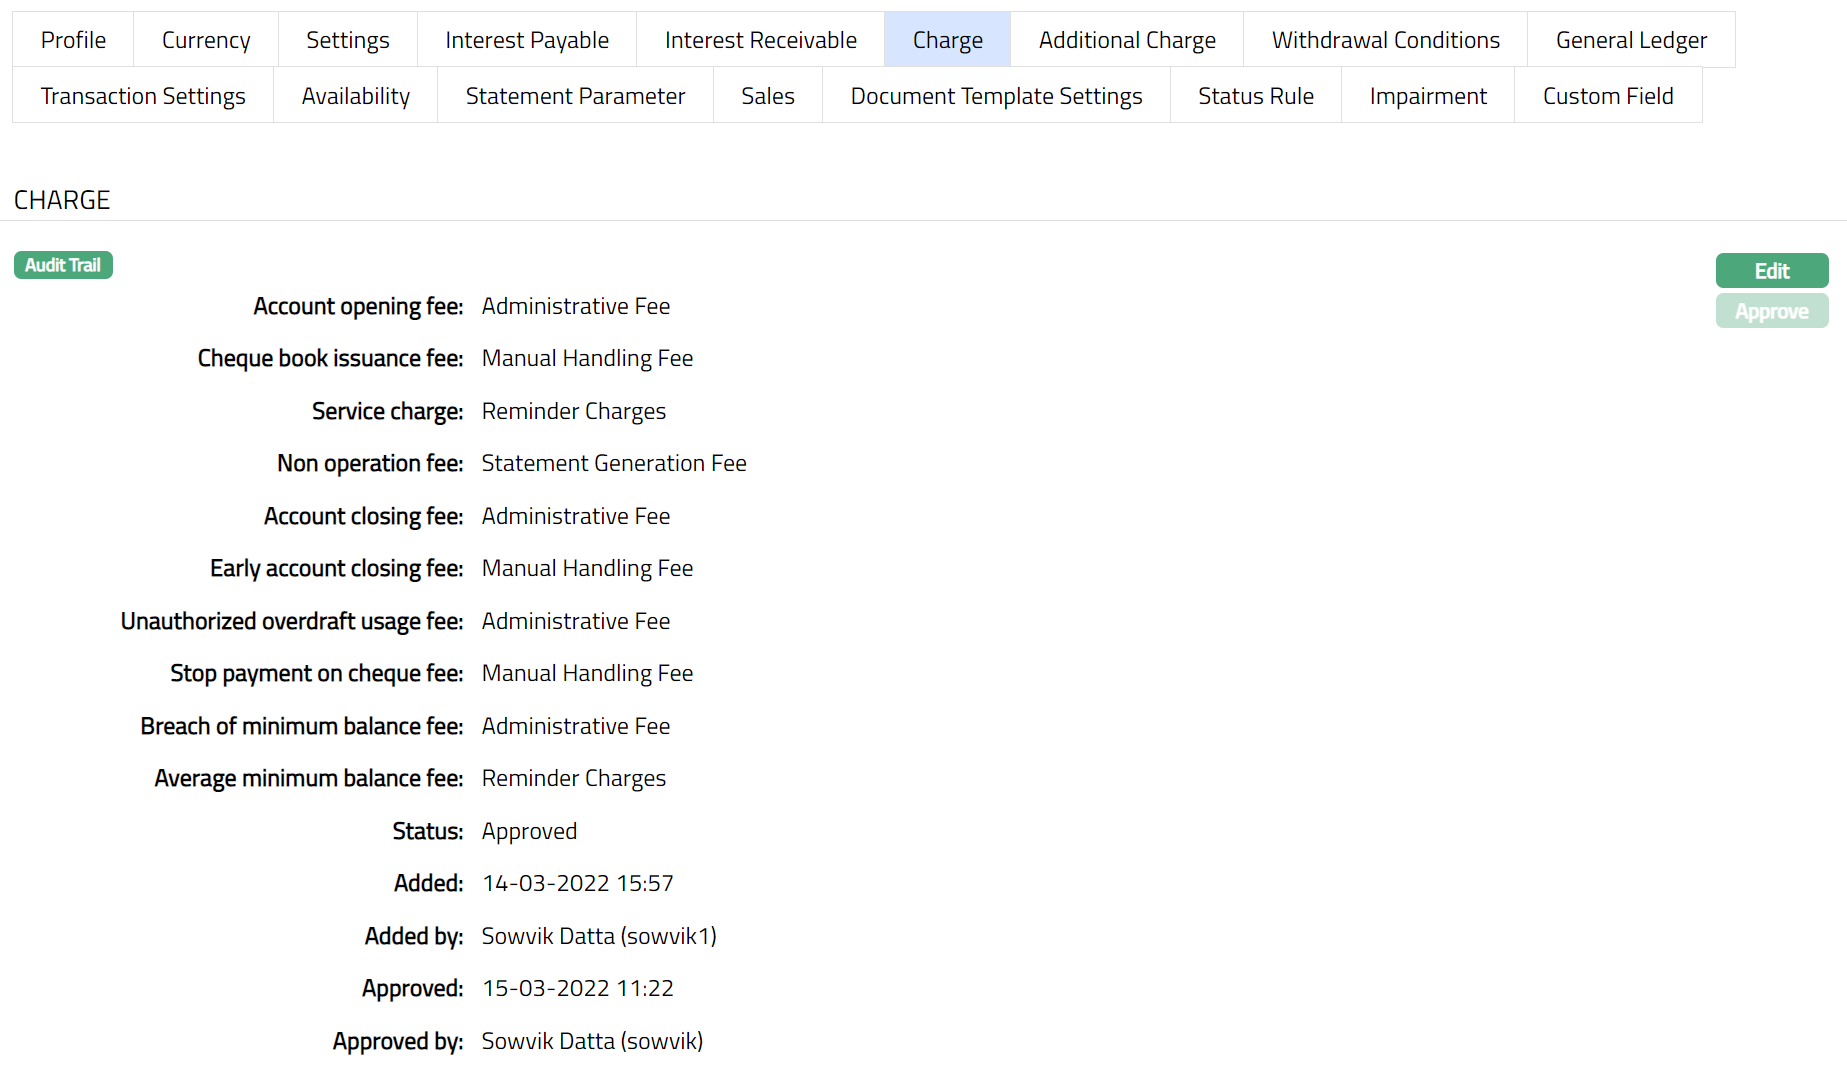This screenshot has height=1071, width=1847.
Task: View the Withdrawal Conditions tab
Action: 1385,40
